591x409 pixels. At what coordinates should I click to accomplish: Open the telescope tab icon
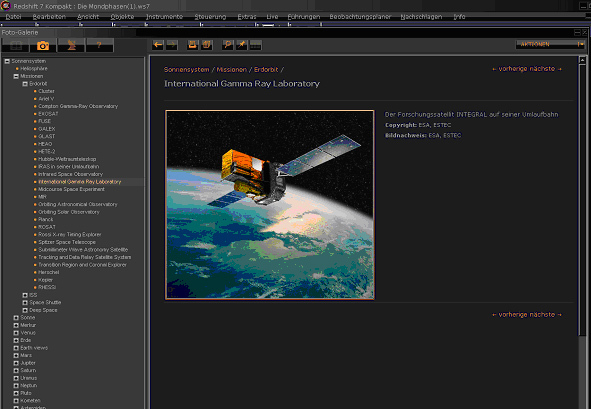[71, 46]
